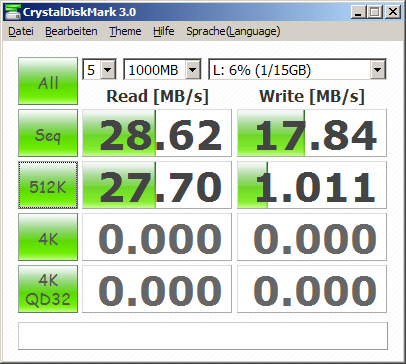Image resolution: width=406 pixels, height=364 pixels.
Task: Click the Write [MB/s] column header
Action: 312,97
